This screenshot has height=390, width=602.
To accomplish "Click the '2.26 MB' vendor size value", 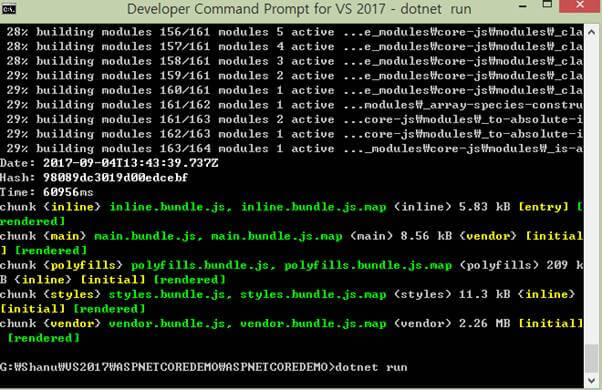I will pos(485,324).
